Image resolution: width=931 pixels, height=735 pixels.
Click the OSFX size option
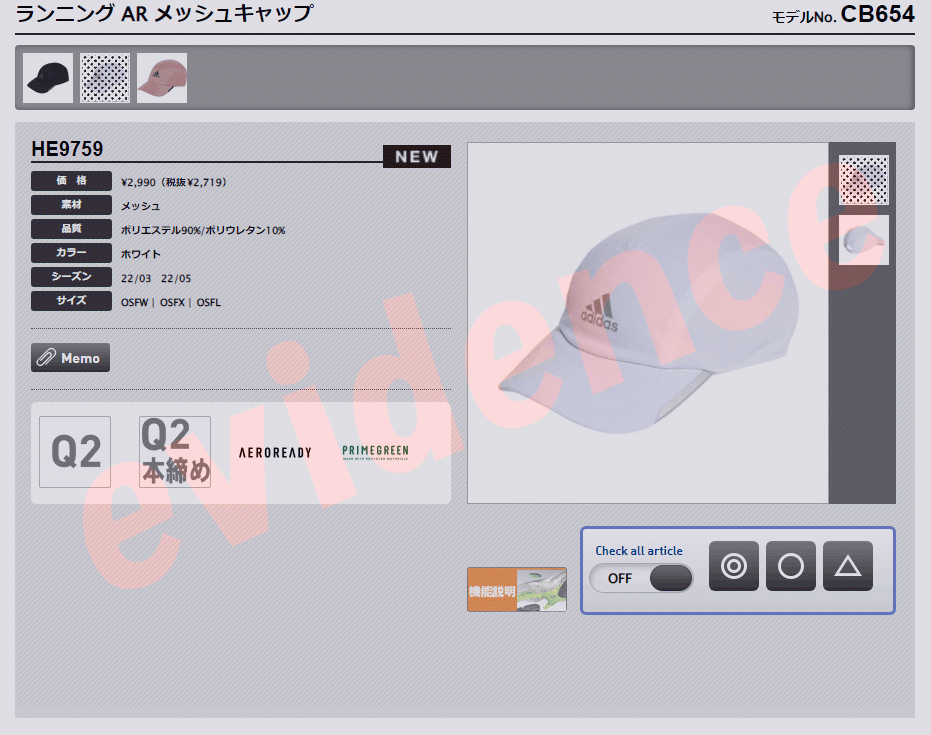tap(172, 302)
